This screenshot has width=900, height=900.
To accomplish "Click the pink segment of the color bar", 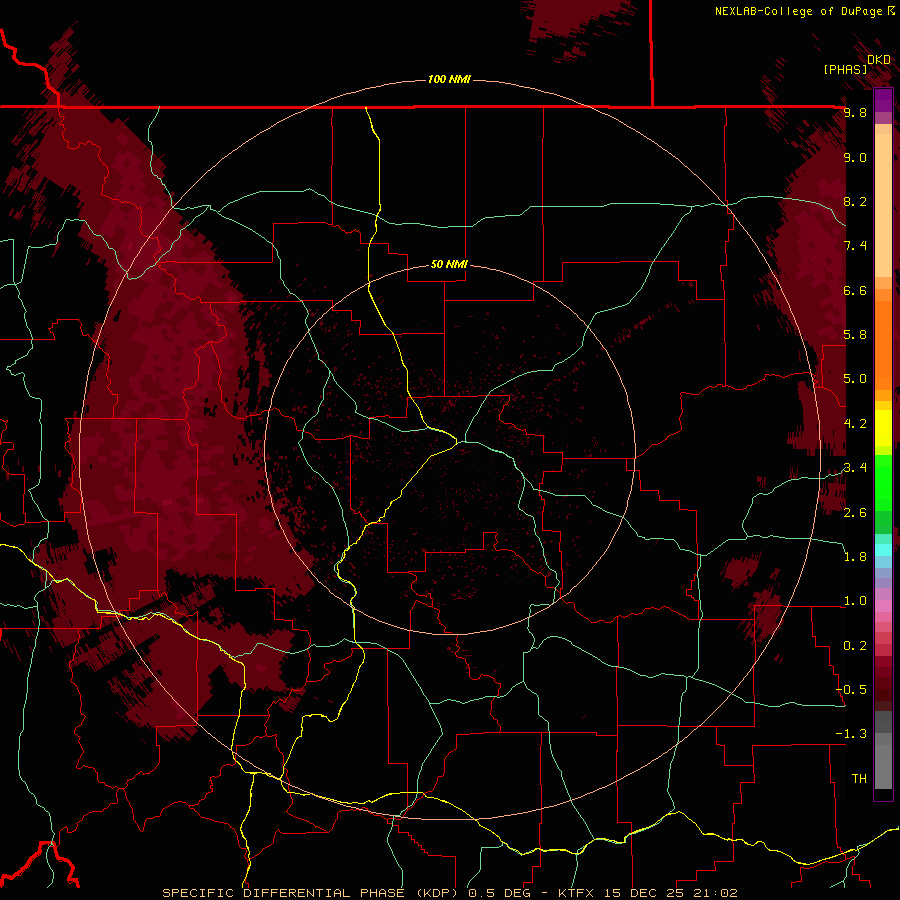I will click(883, 606).
